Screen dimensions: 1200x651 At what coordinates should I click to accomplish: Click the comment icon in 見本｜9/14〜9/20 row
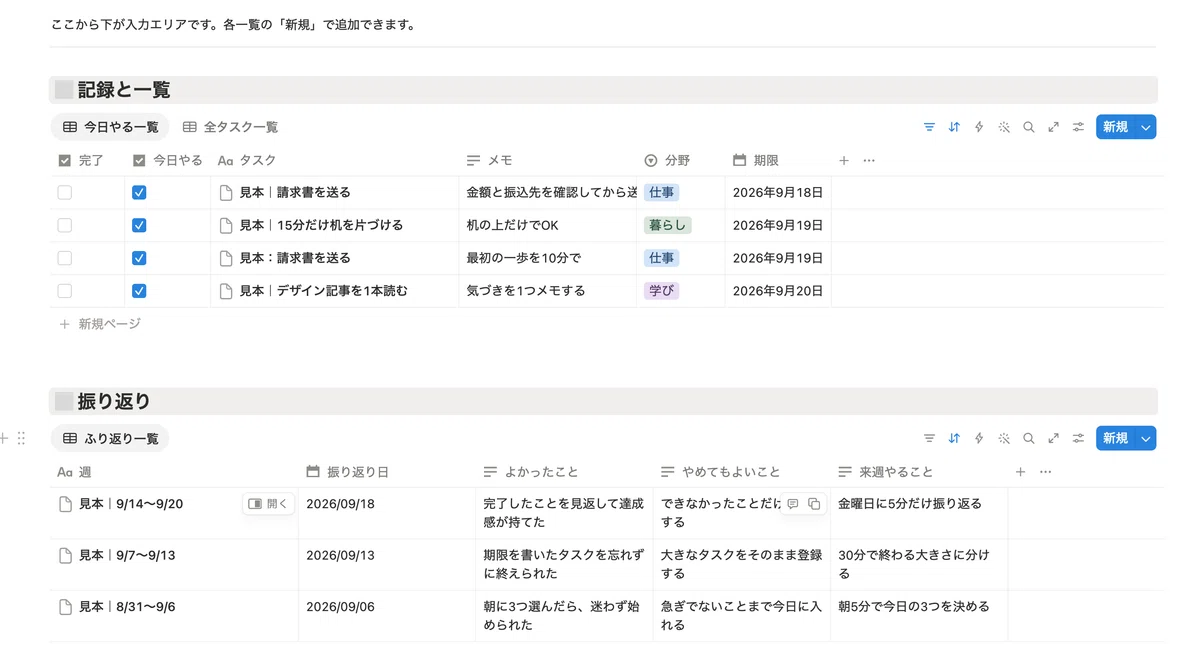click(793, 504)
